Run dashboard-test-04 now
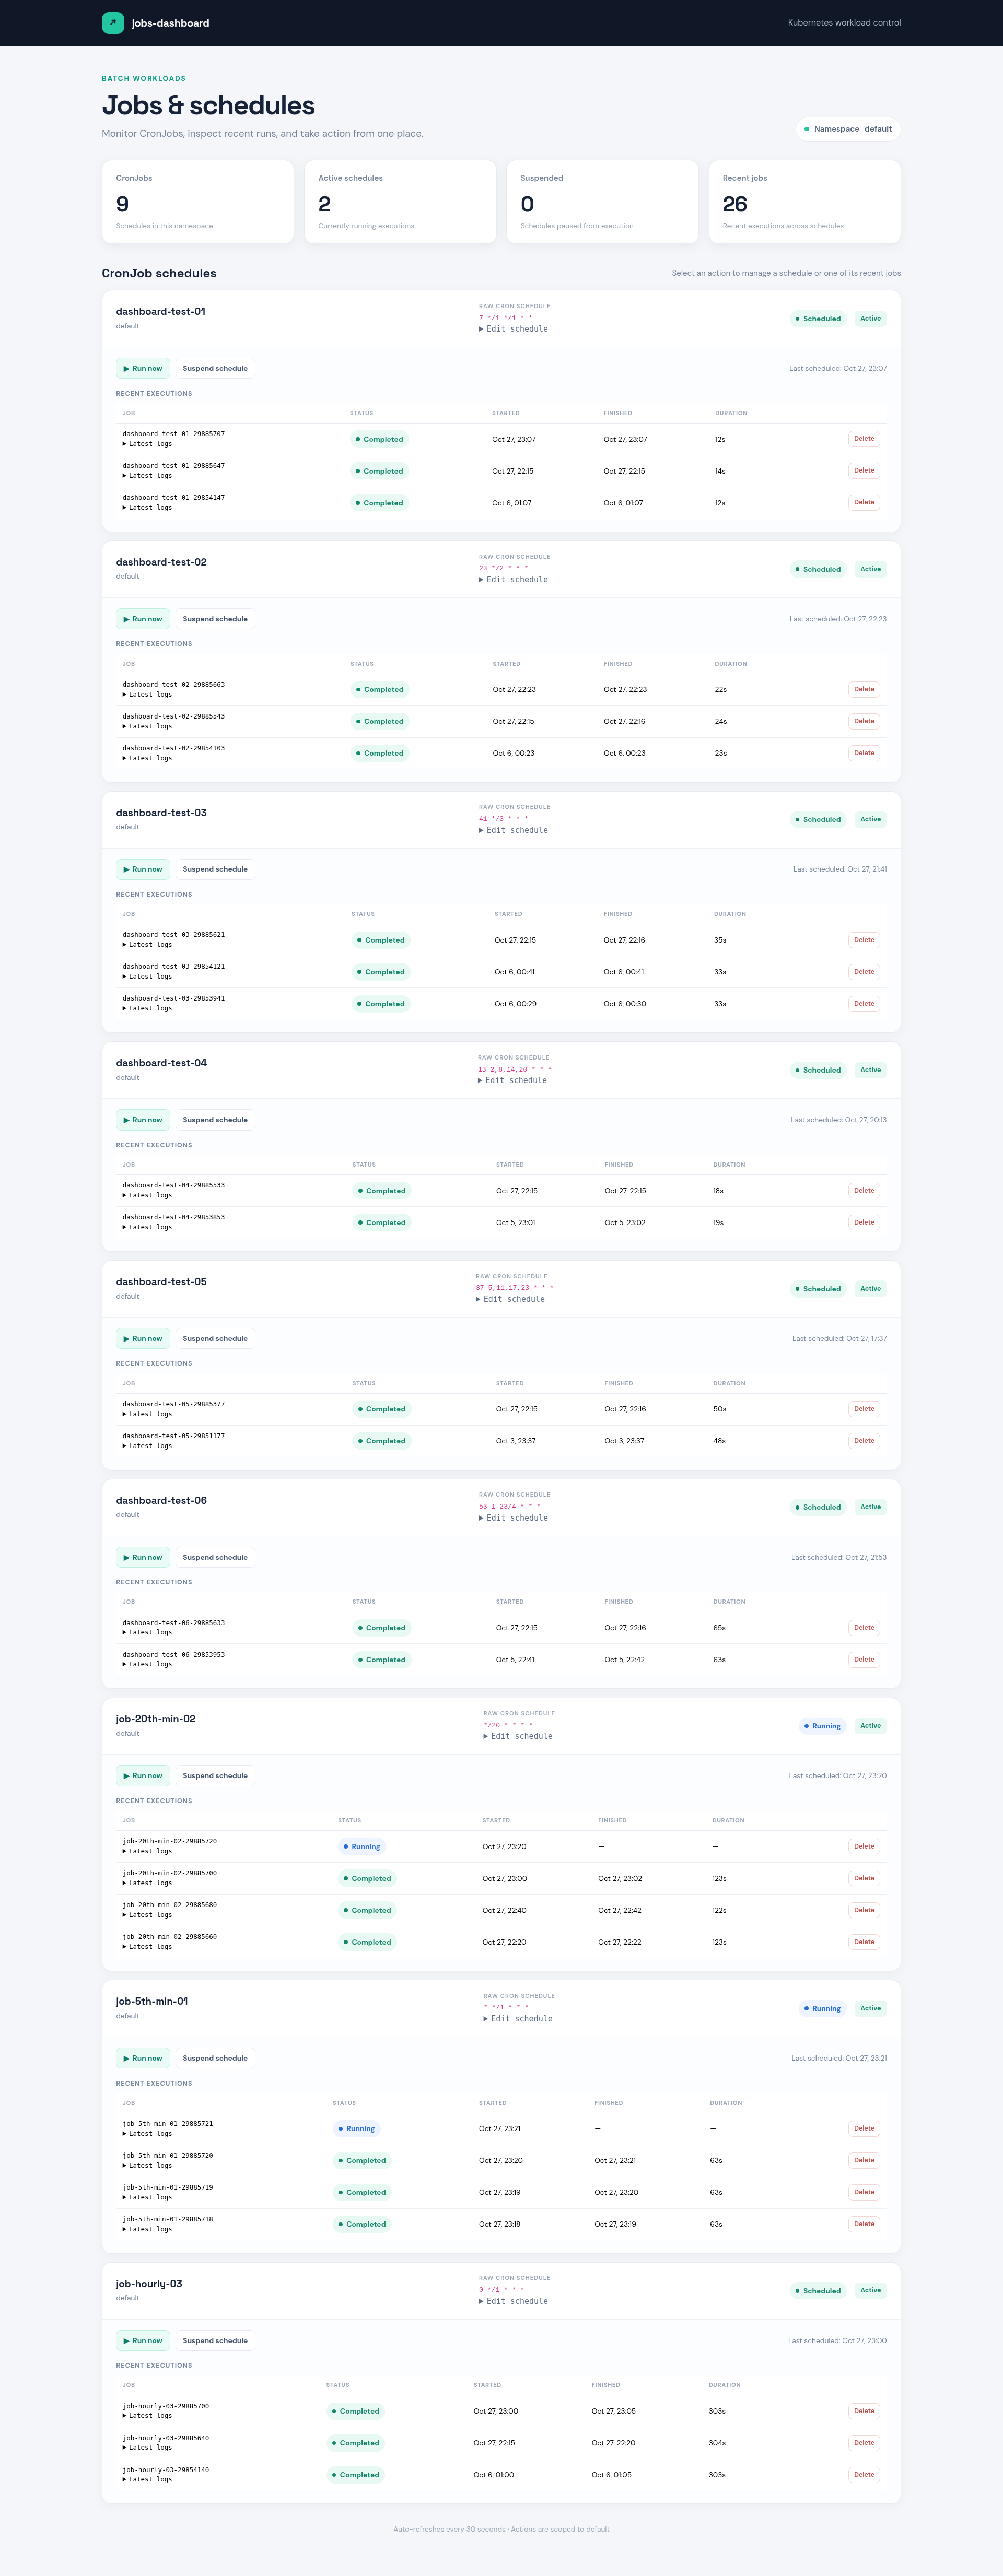Screen dimensions: 1003x2576 pyautogui.click(x=143, y=1120)
